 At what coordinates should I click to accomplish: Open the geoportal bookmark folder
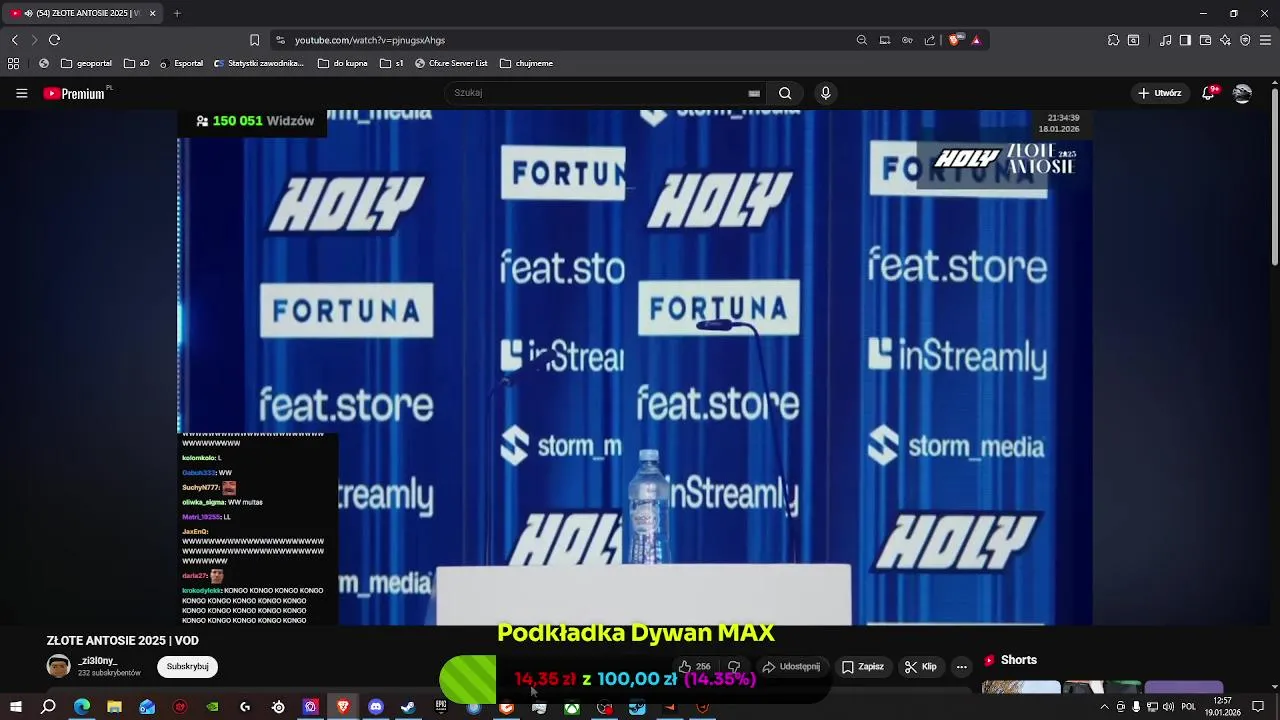click(x=87, y=63)
